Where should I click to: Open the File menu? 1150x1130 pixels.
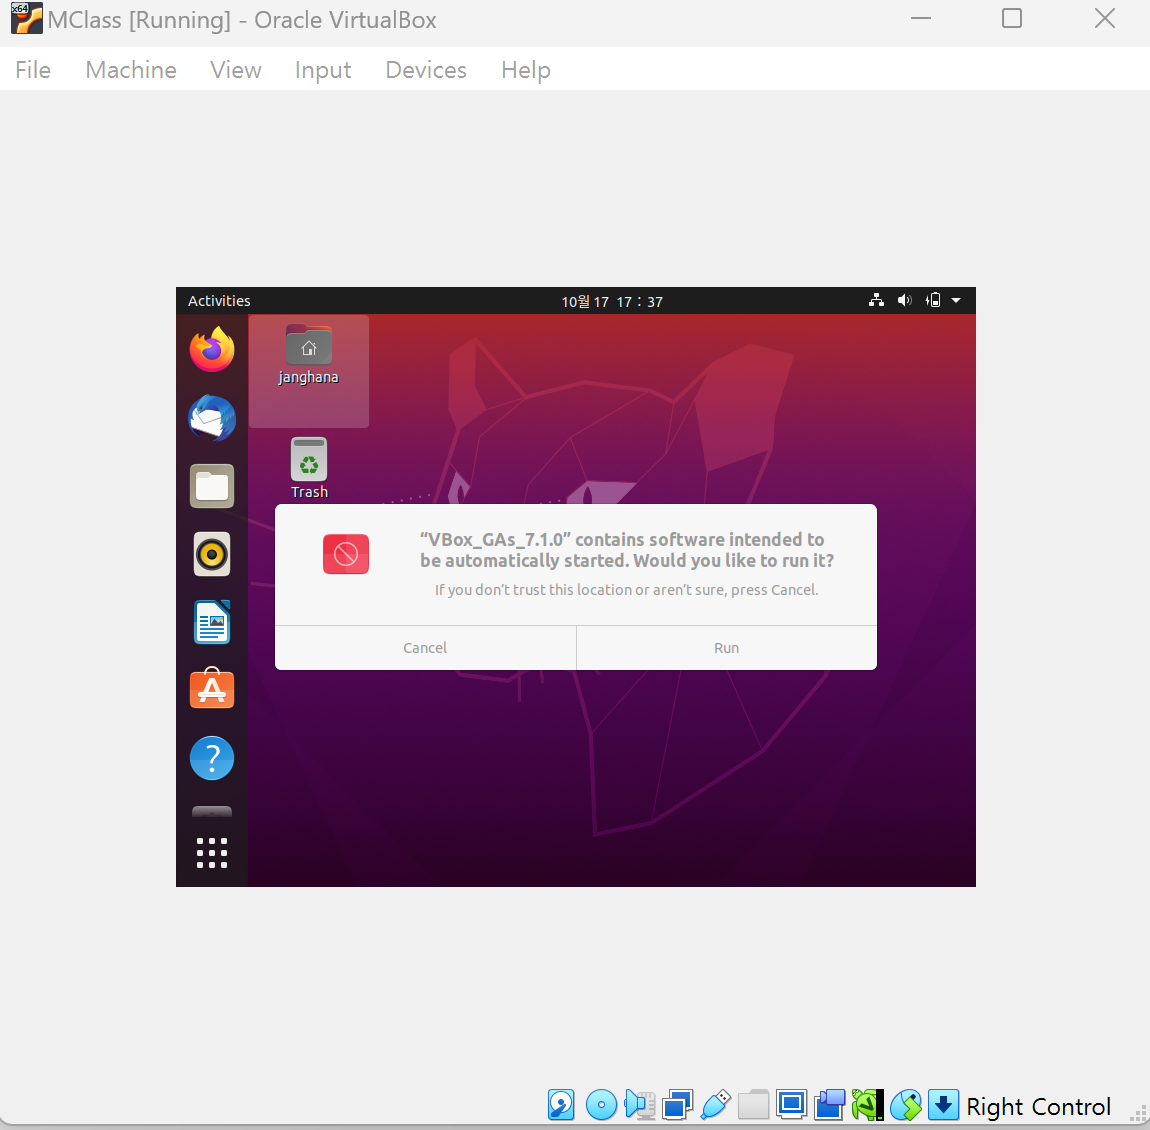tap(33, 70)
